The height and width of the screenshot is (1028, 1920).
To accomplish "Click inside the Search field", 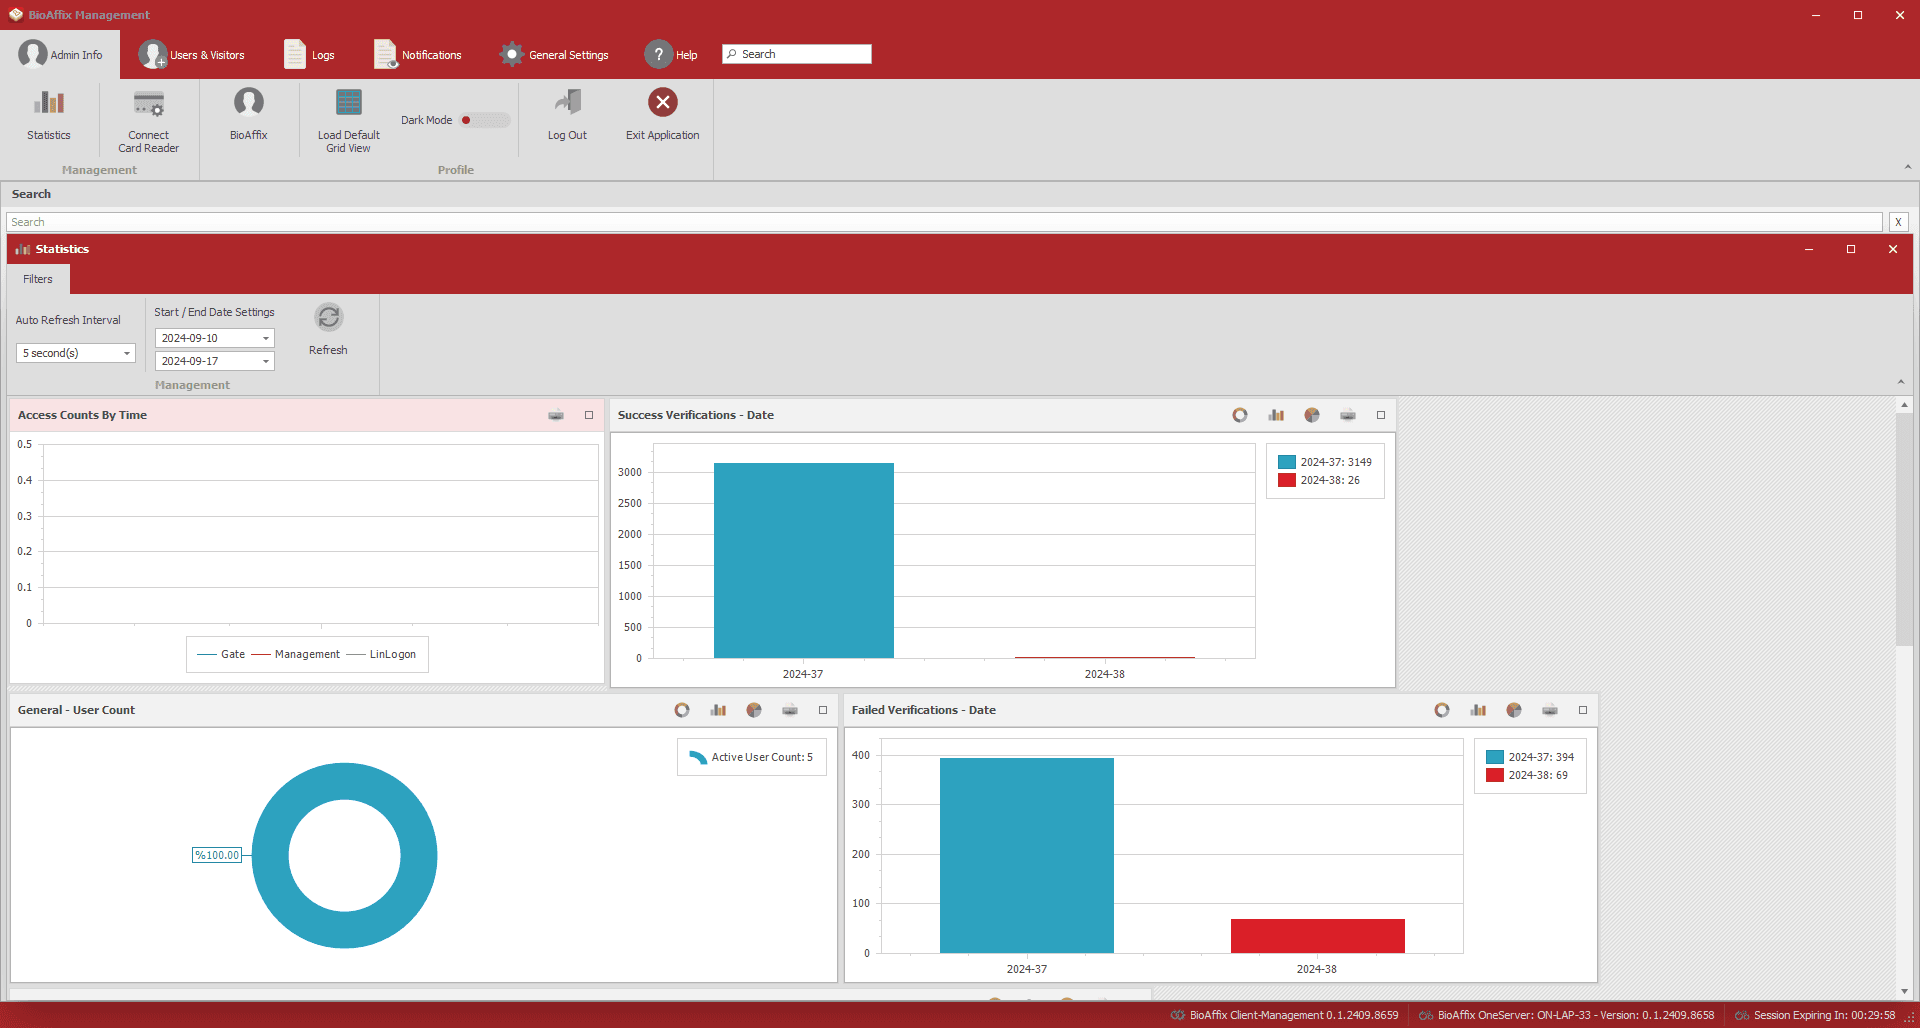I will click(x=795, y=54).
